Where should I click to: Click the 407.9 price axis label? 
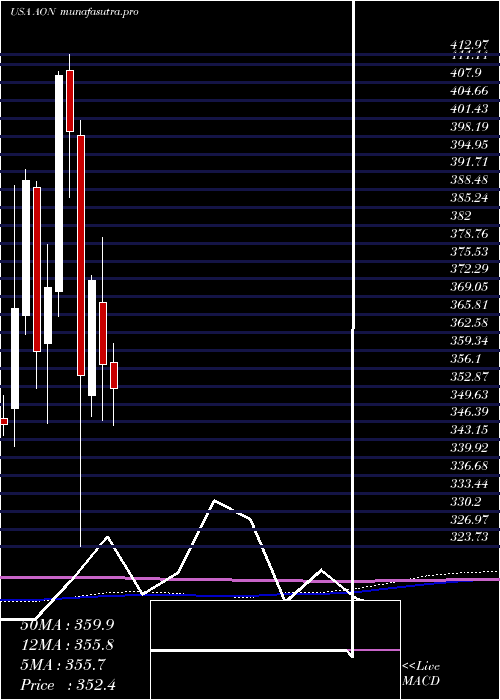[x=467, y=72]
